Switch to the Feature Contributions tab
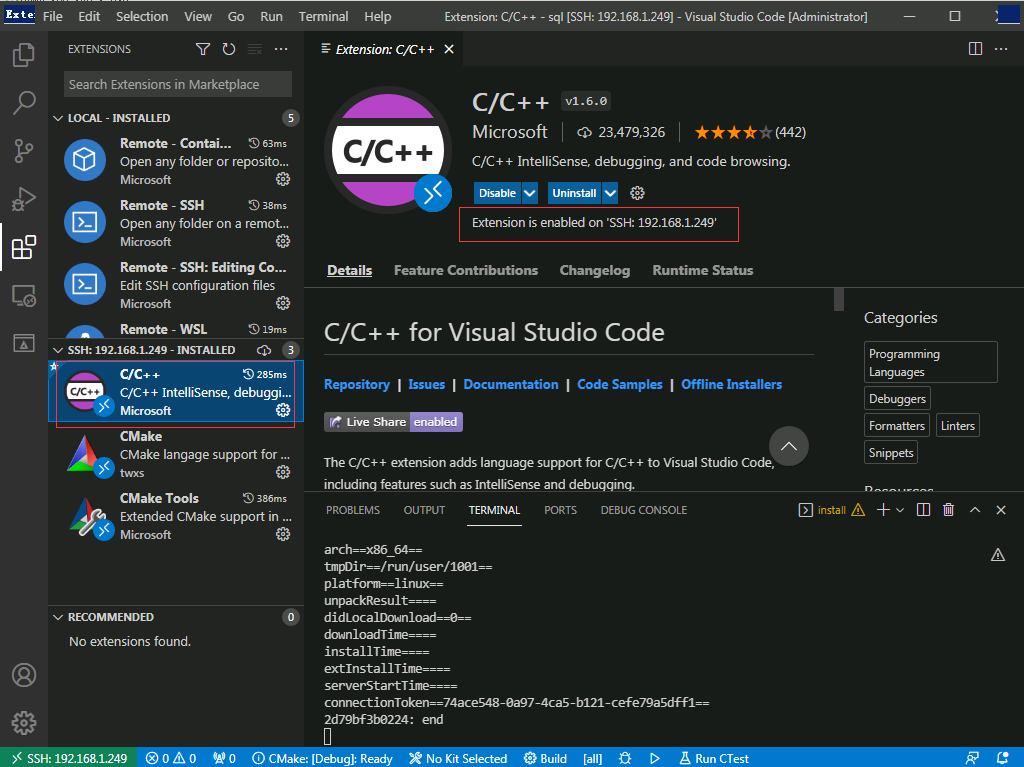Screen dimensions: 1024x767 (466, 270)
